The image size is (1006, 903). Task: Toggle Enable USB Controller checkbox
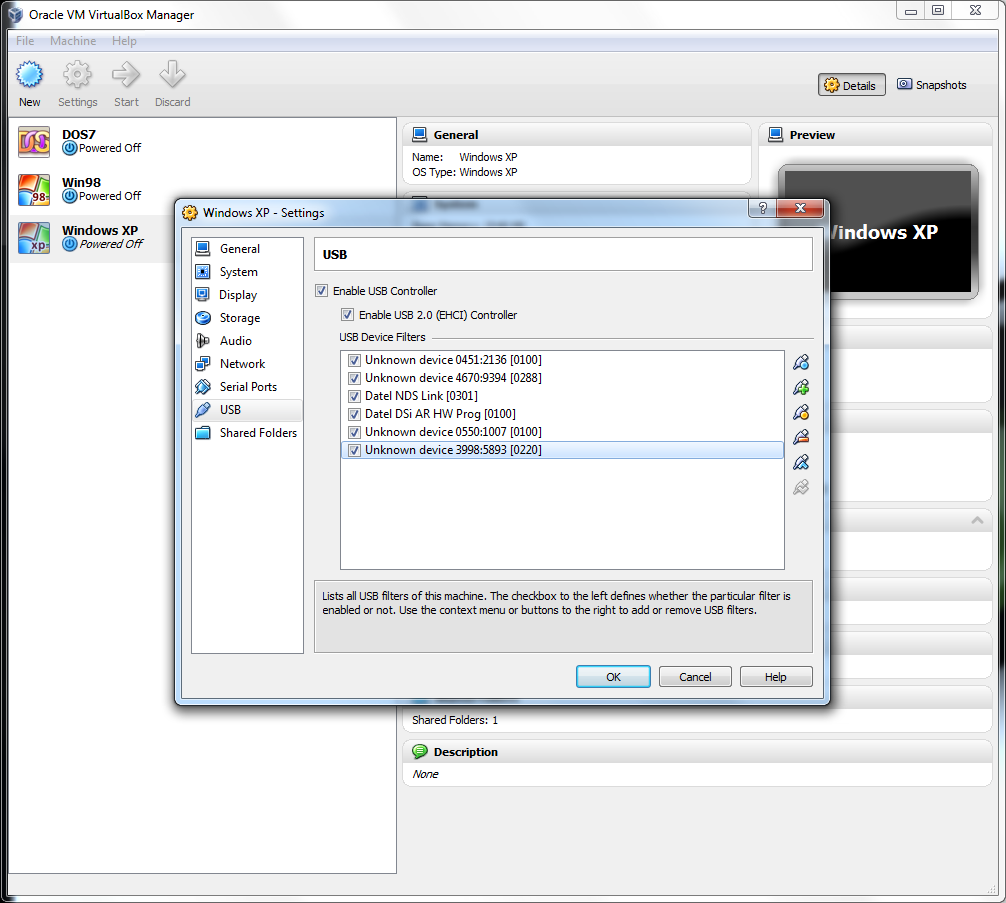click(321, 291)
